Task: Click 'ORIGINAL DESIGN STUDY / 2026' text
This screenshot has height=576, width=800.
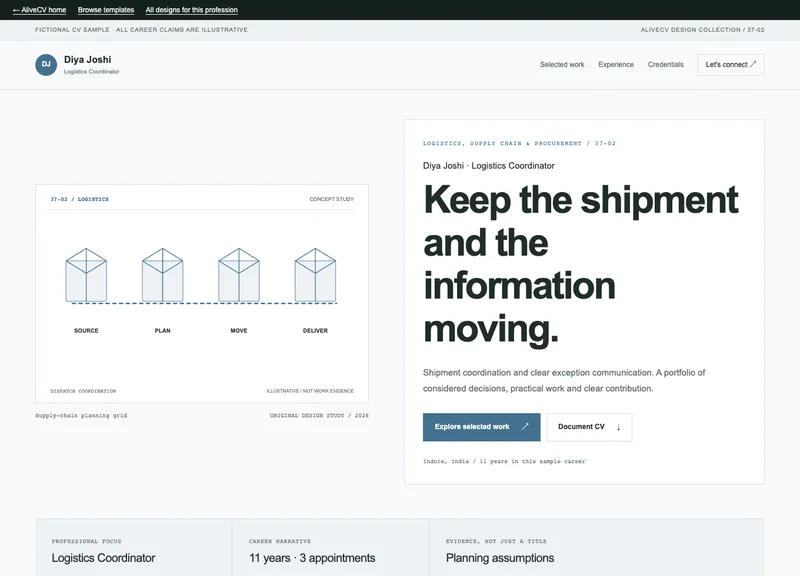Action: click(x=319, y=416)
